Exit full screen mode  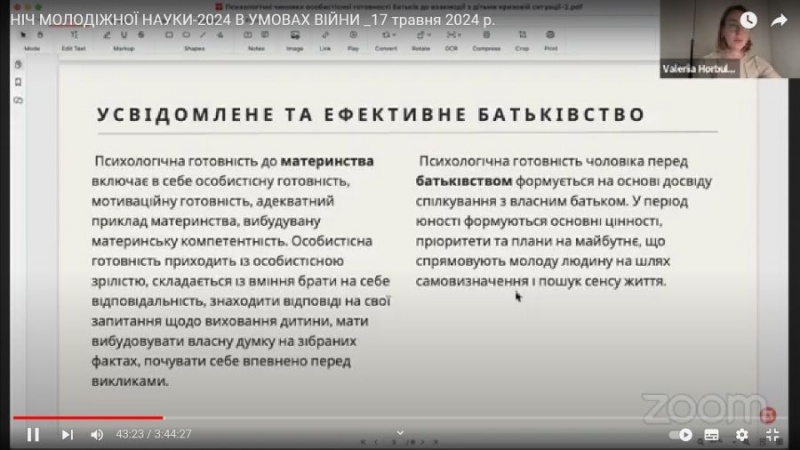(772, 435)
